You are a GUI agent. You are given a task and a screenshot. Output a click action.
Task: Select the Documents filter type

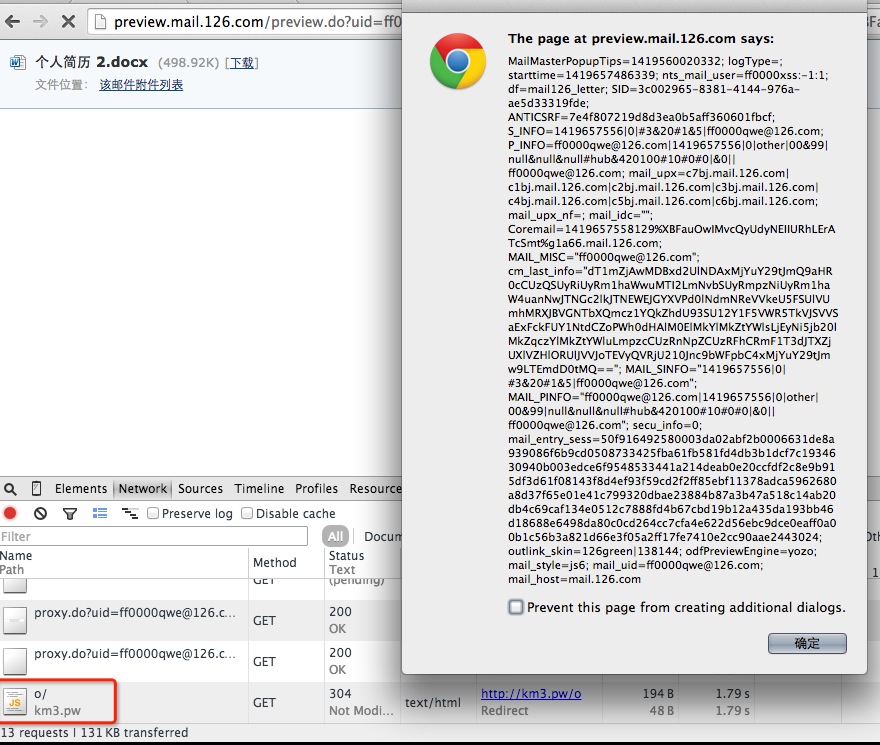(x=383, y=536)
